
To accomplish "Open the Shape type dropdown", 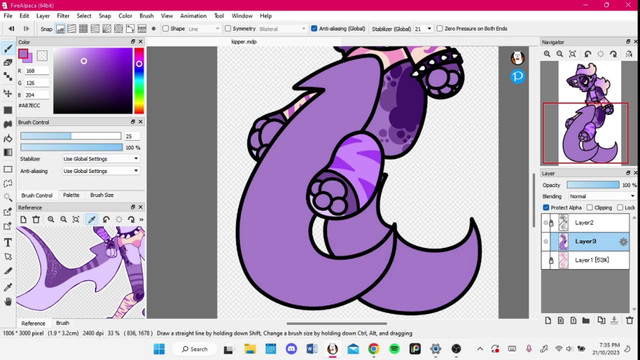I will click(x=204, y=29).
